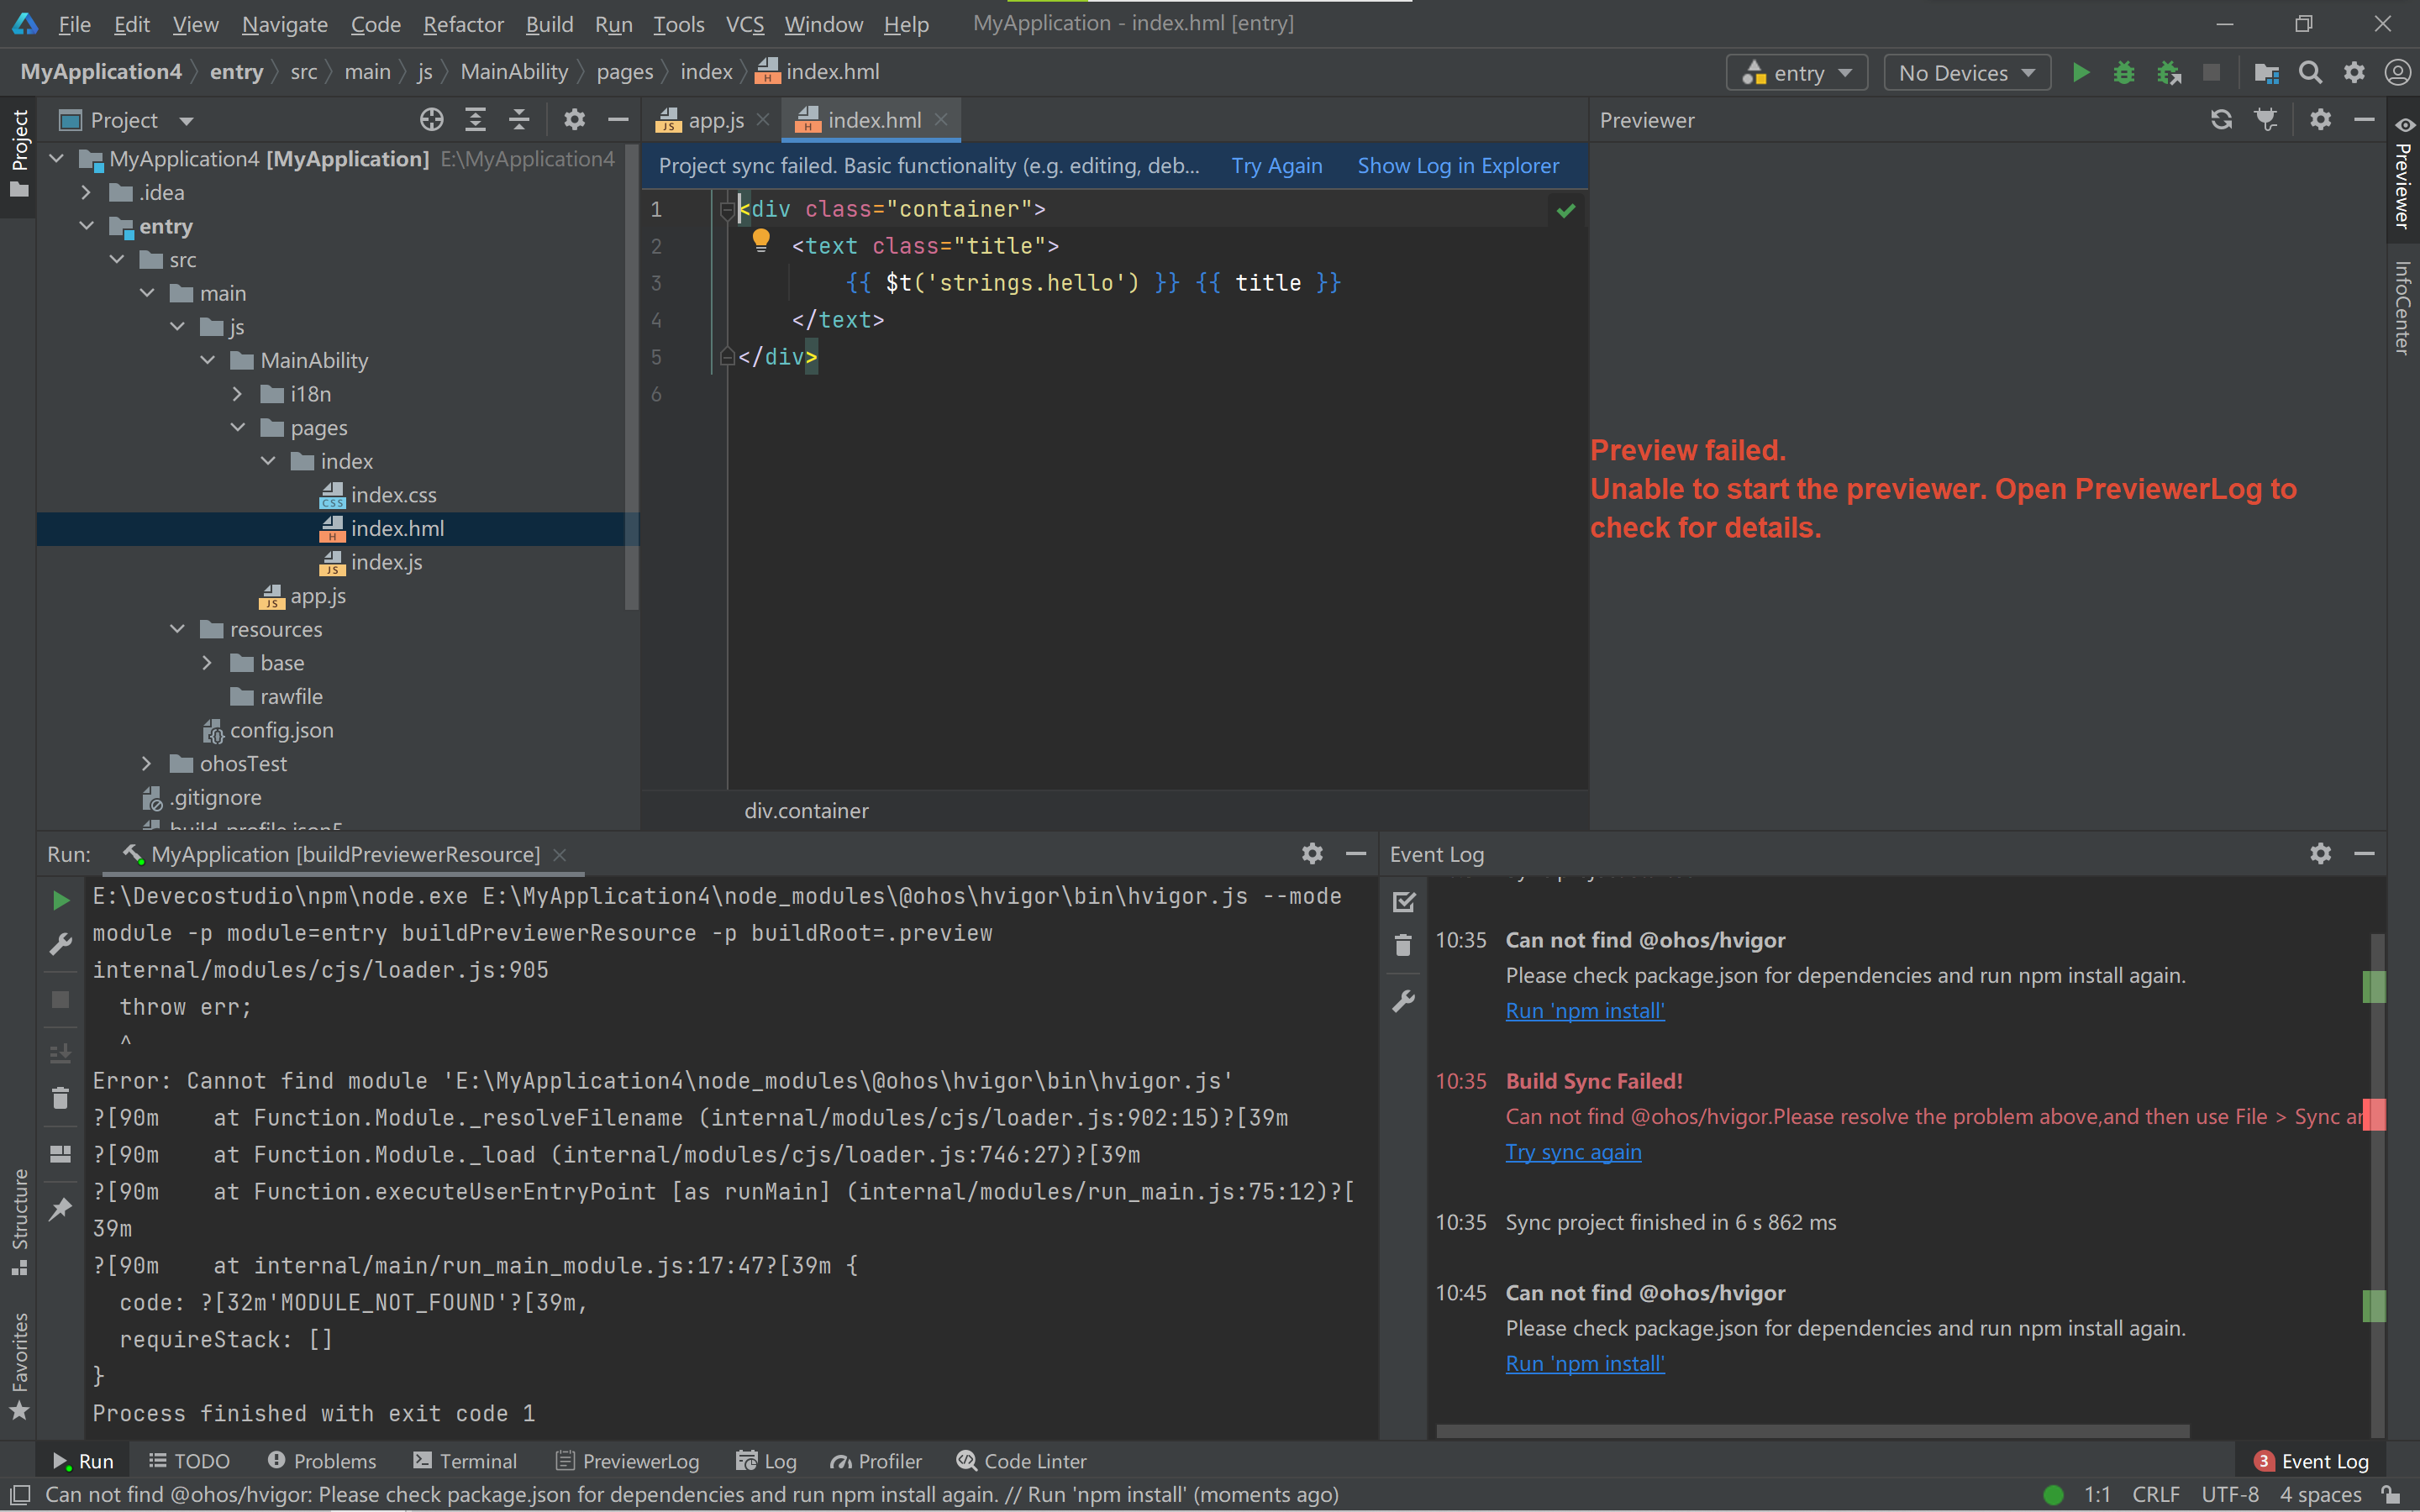Viewport: 2420px width, 1512px height.
Task: Open the Previewer inspector icon
Action: tap(2266, 120)
